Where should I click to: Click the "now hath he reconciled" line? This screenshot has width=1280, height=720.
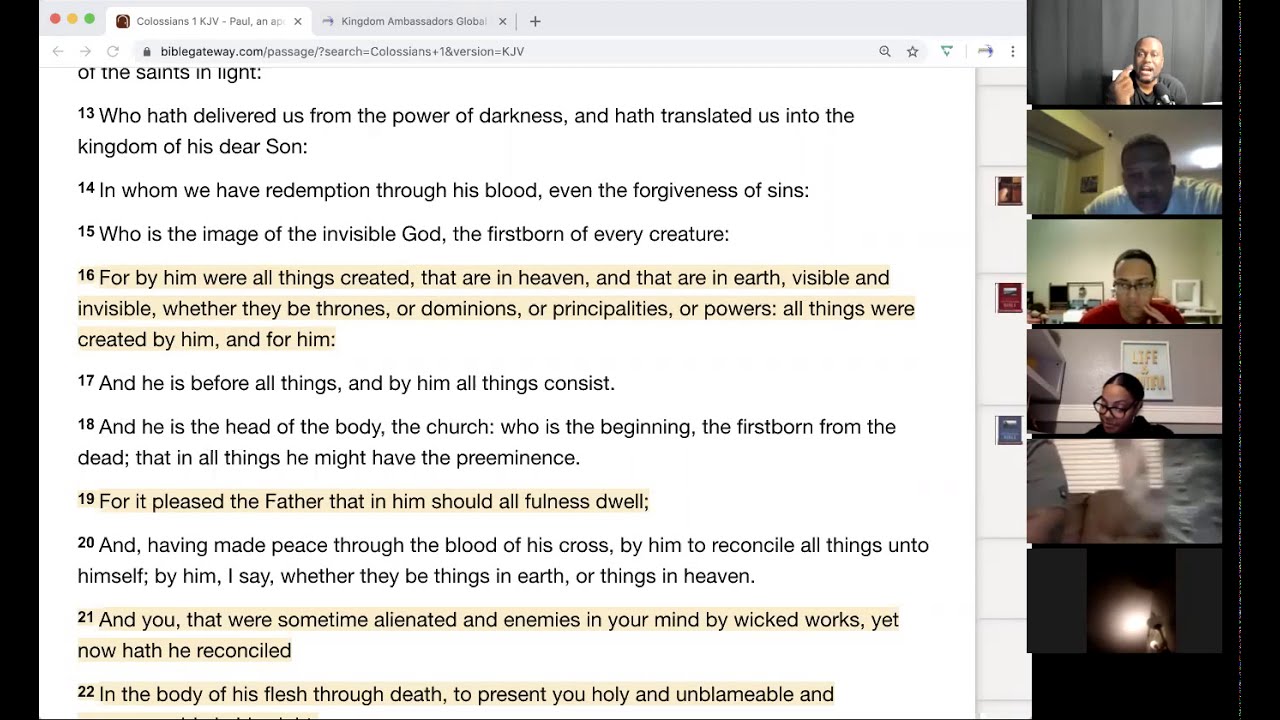coord(185,651)
